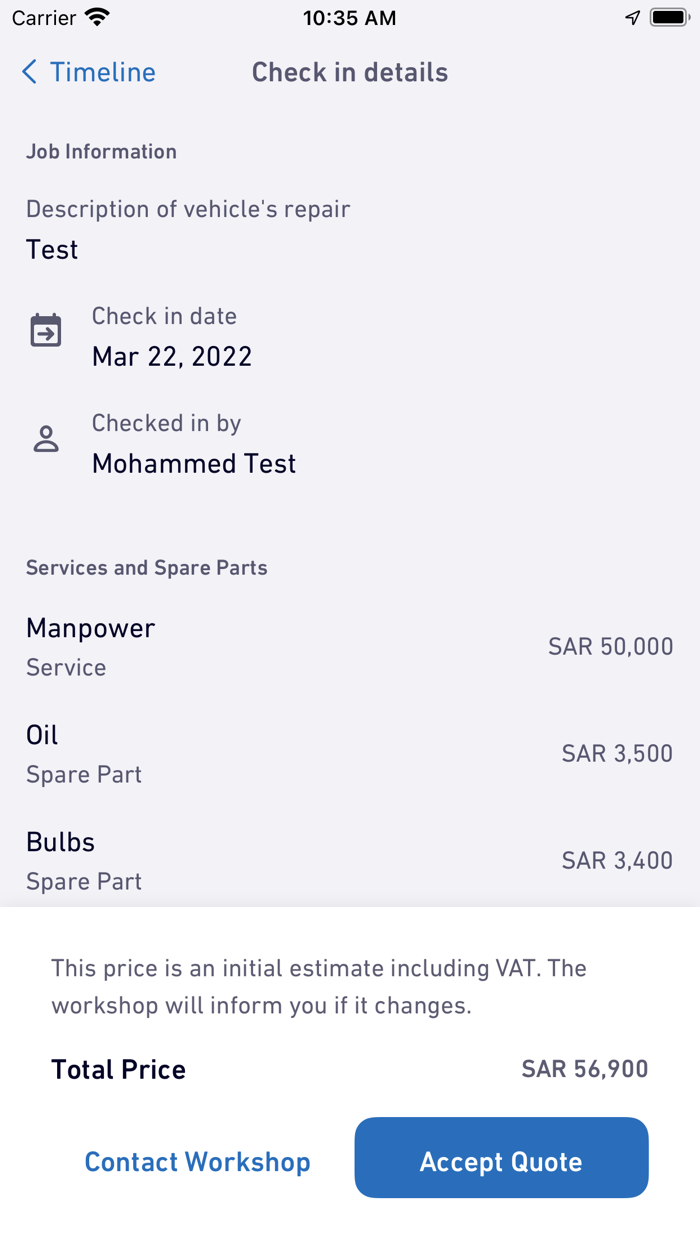Select the Bulbs spare part entry
This screenshot has height=1244, width=700.
pyautogui.click(x=60, y=842)
